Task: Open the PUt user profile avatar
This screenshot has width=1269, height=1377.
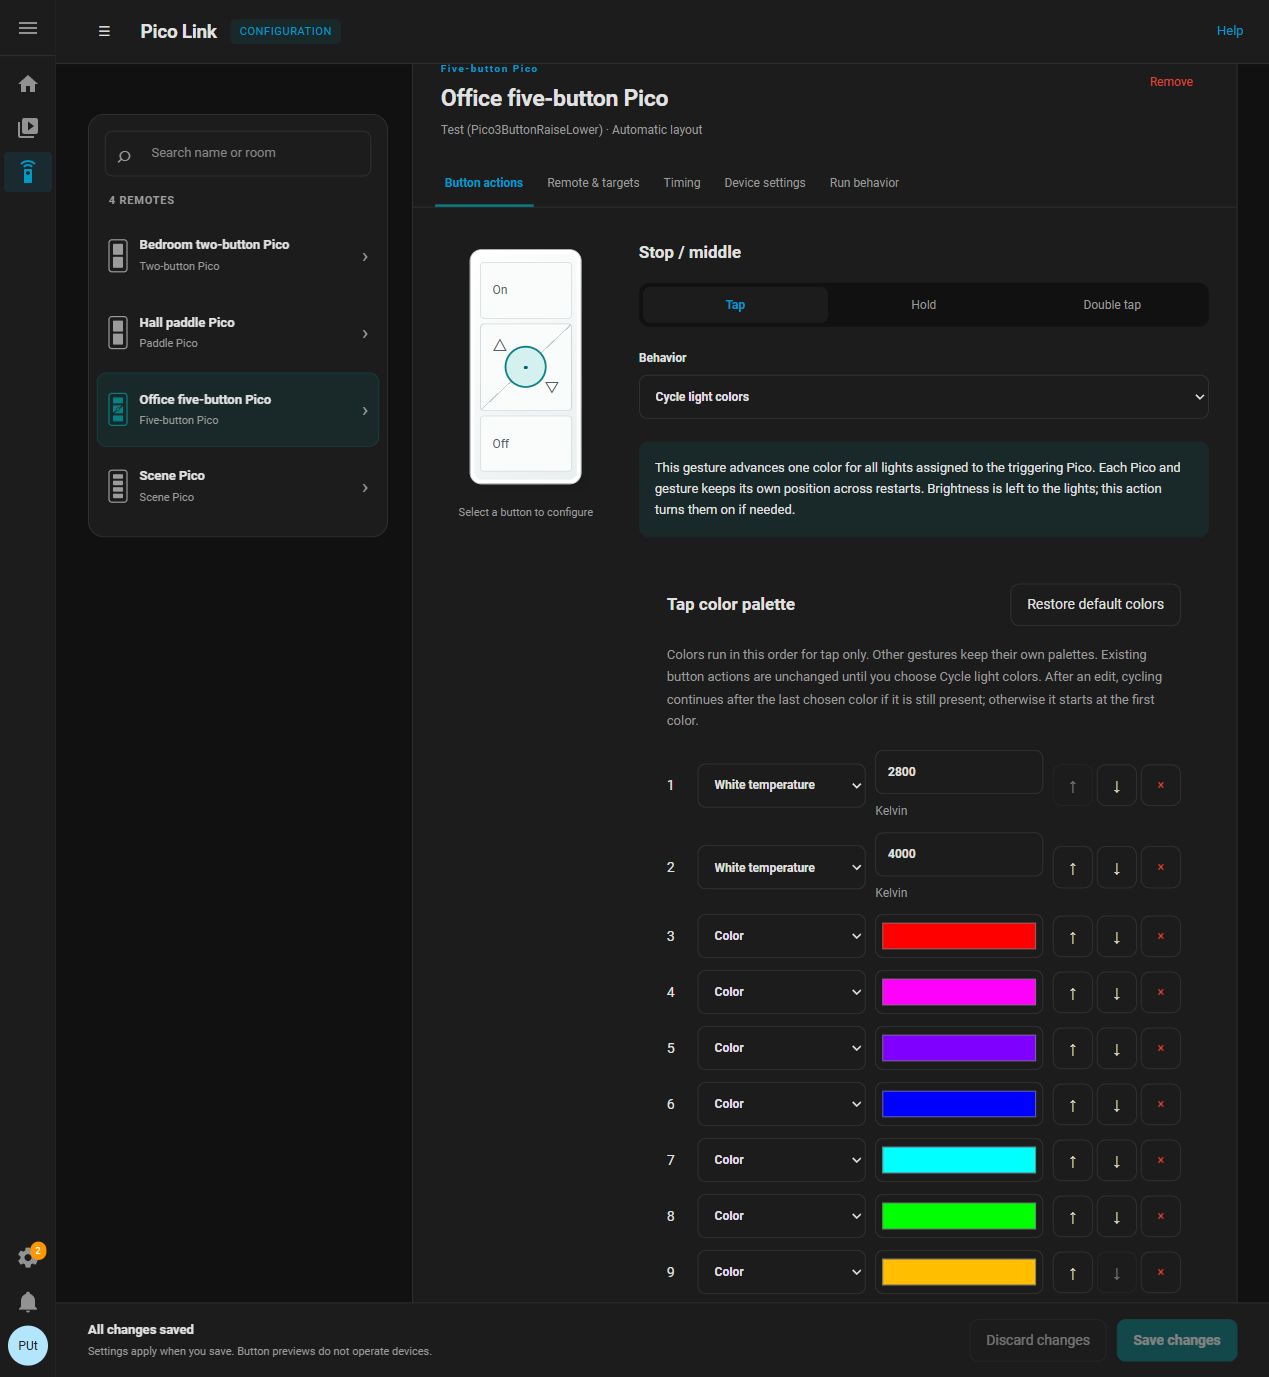Action: (28, 1345)
